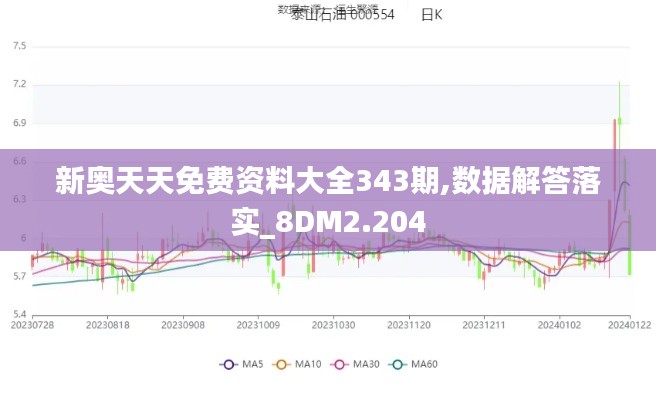
Task: Click the x-axis date 20230728
Action: point(32,325)
